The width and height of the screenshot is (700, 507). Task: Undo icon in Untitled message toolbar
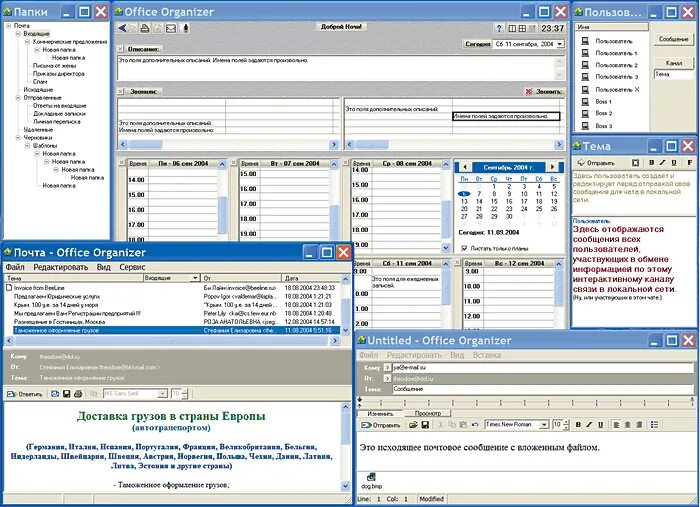point(475,425)
